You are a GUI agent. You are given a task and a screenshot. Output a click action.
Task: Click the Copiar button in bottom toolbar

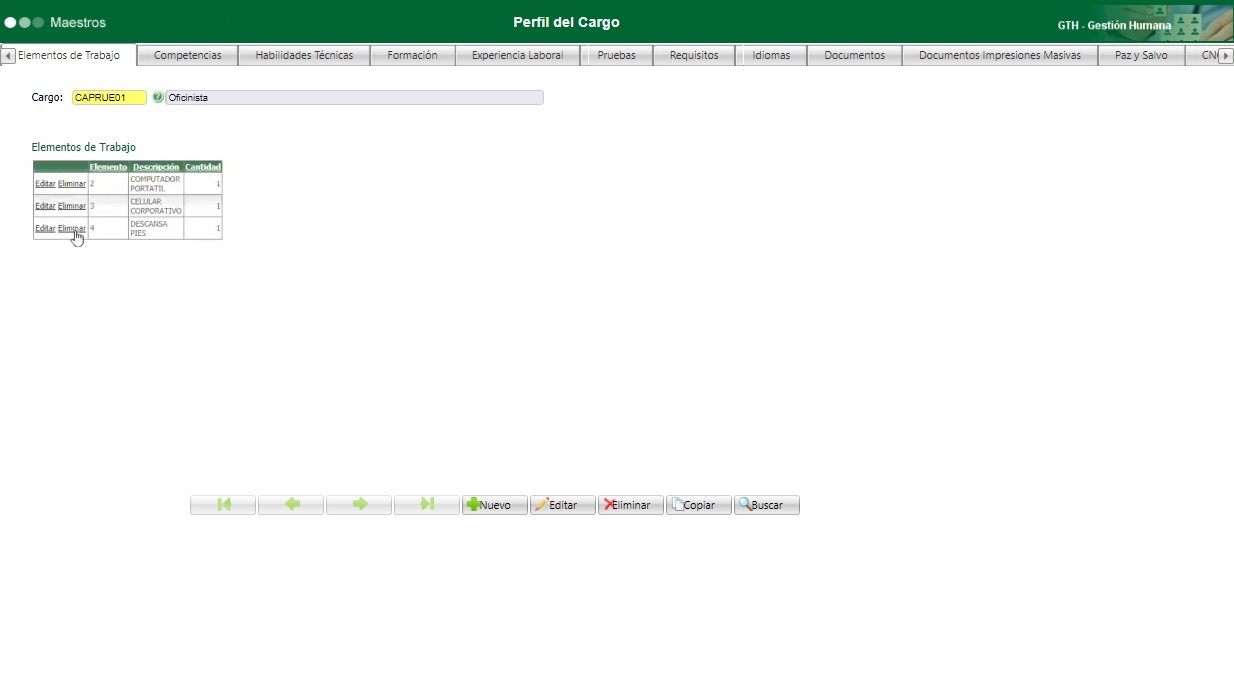coord(699,505)
